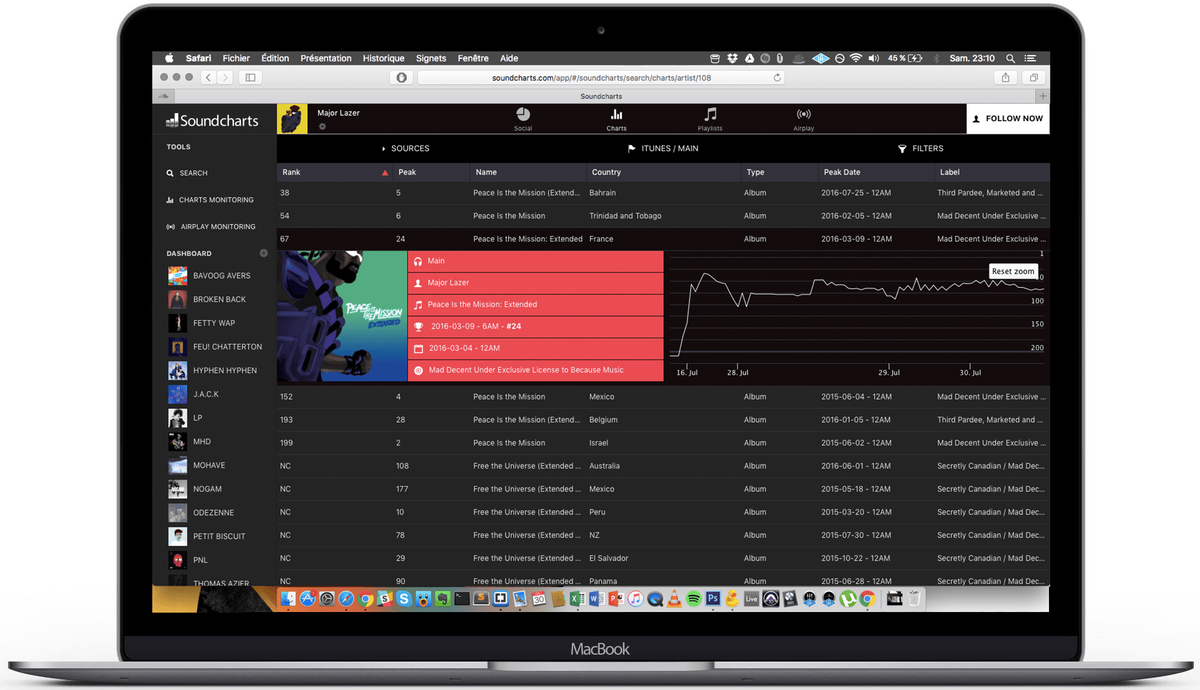This screenshot has width=1200, height=690.
Task: Open the Historique menu
Action: [383, 58]
